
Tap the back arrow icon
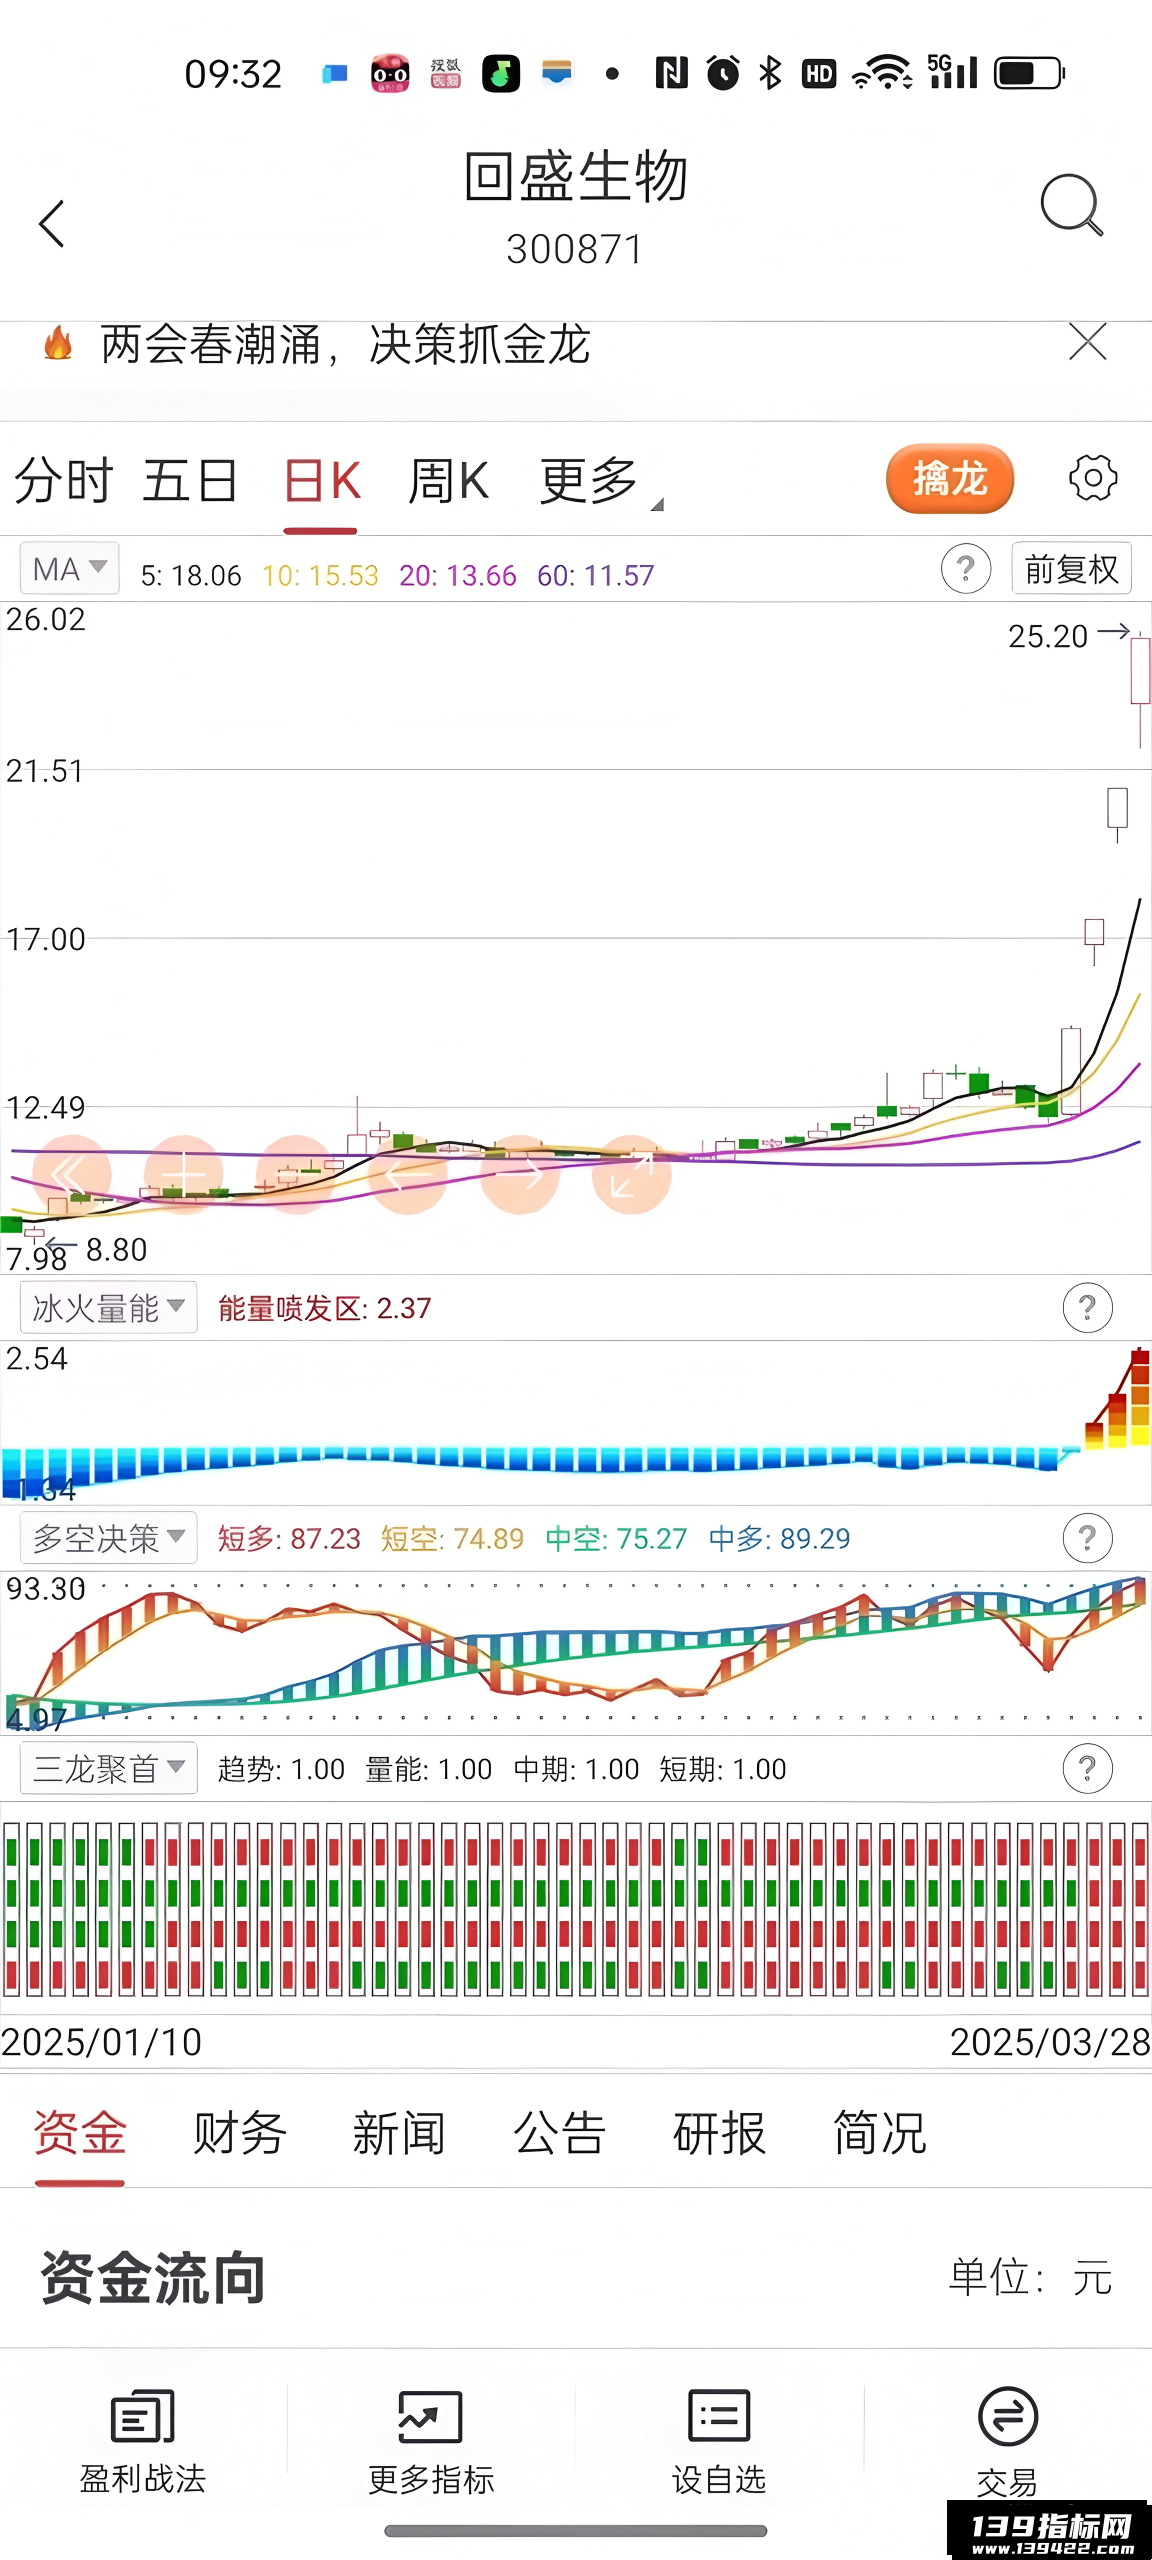pos(52,223)
